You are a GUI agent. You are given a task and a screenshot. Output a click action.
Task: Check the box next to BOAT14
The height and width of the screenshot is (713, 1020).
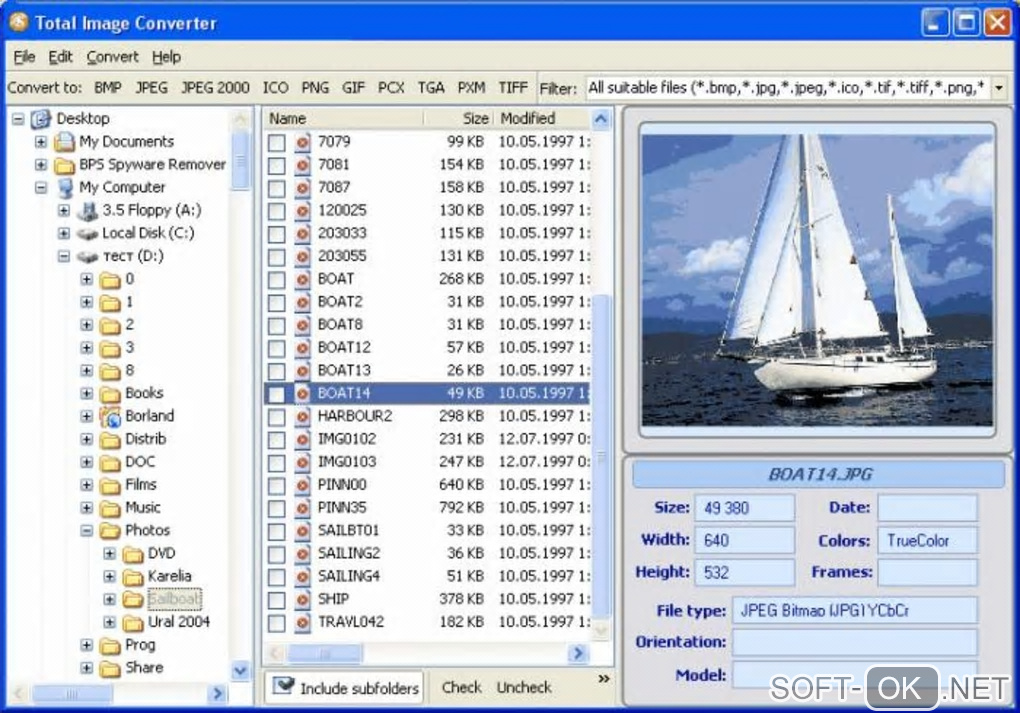coord(277,394)
